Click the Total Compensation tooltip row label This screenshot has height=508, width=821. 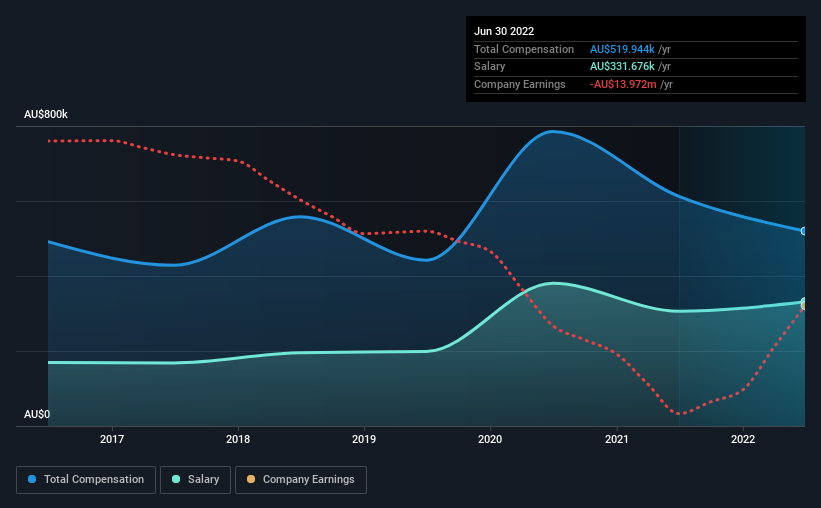click(524, 49)
